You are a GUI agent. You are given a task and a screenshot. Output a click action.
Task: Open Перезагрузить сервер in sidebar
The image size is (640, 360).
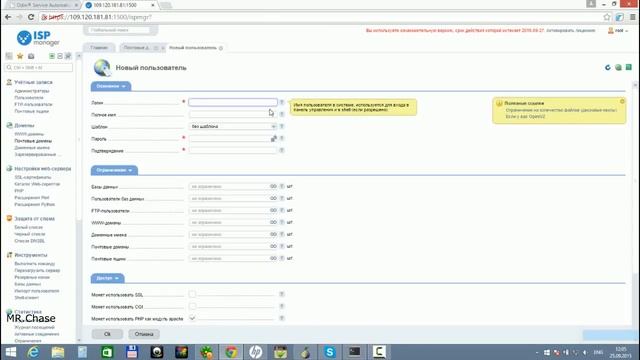[x=37, y=271]
